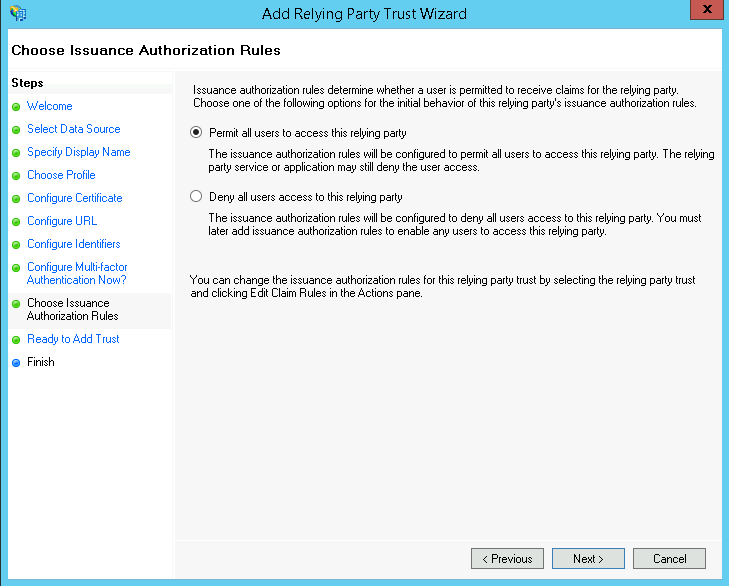Select Deny all users radio button
Viewport: 729px width, 586px height.
click(196, 196)
